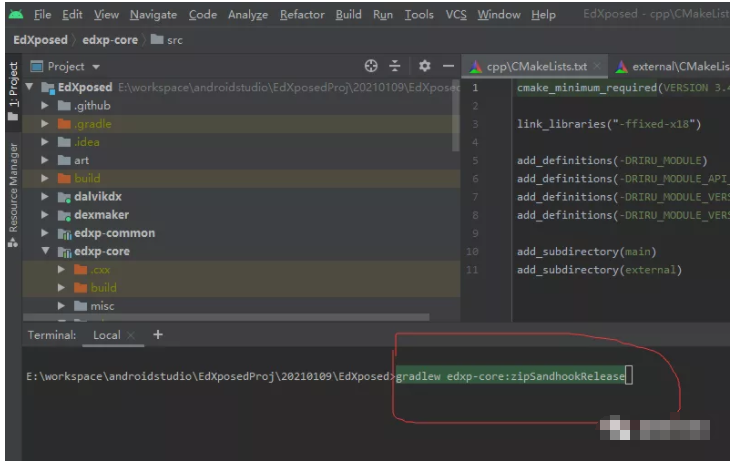736x464 pixels.
Task: Open the Code menu
Action: 202,15
